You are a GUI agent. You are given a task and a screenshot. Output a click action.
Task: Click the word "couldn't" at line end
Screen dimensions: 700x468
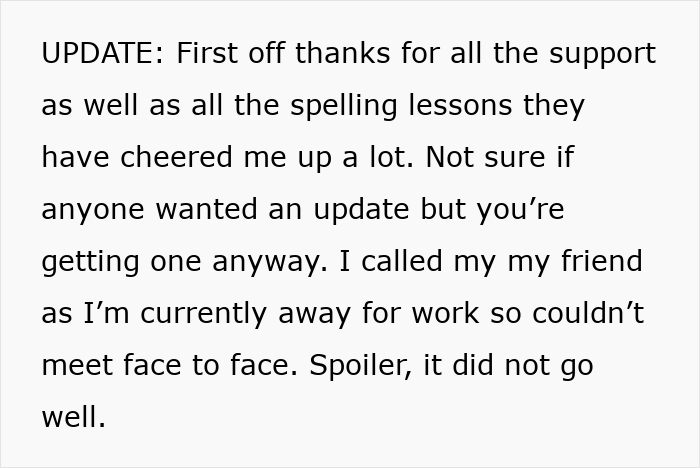click(x=588, y=313)
